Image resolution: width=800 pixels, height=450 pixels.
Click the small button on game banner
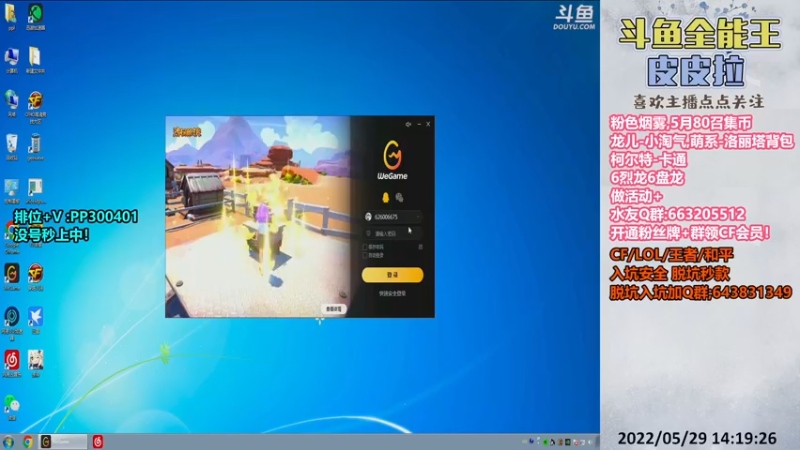coord(334,309)
